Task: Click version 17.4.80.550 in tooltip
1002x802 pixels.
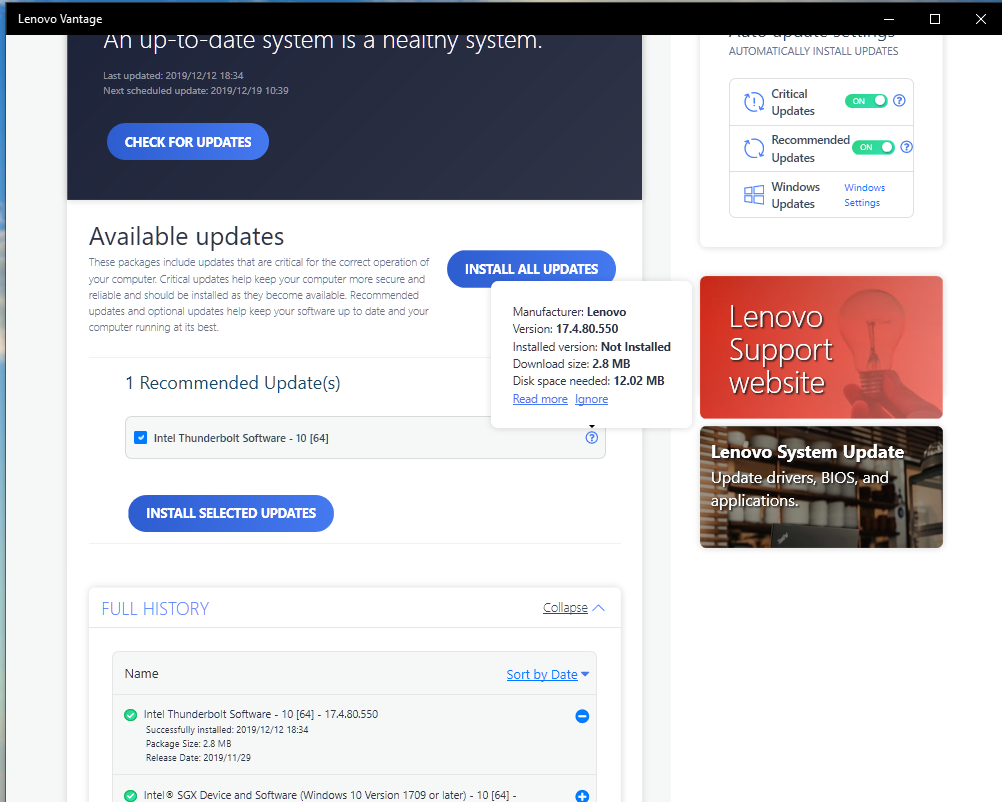Action: coord(587,329)
